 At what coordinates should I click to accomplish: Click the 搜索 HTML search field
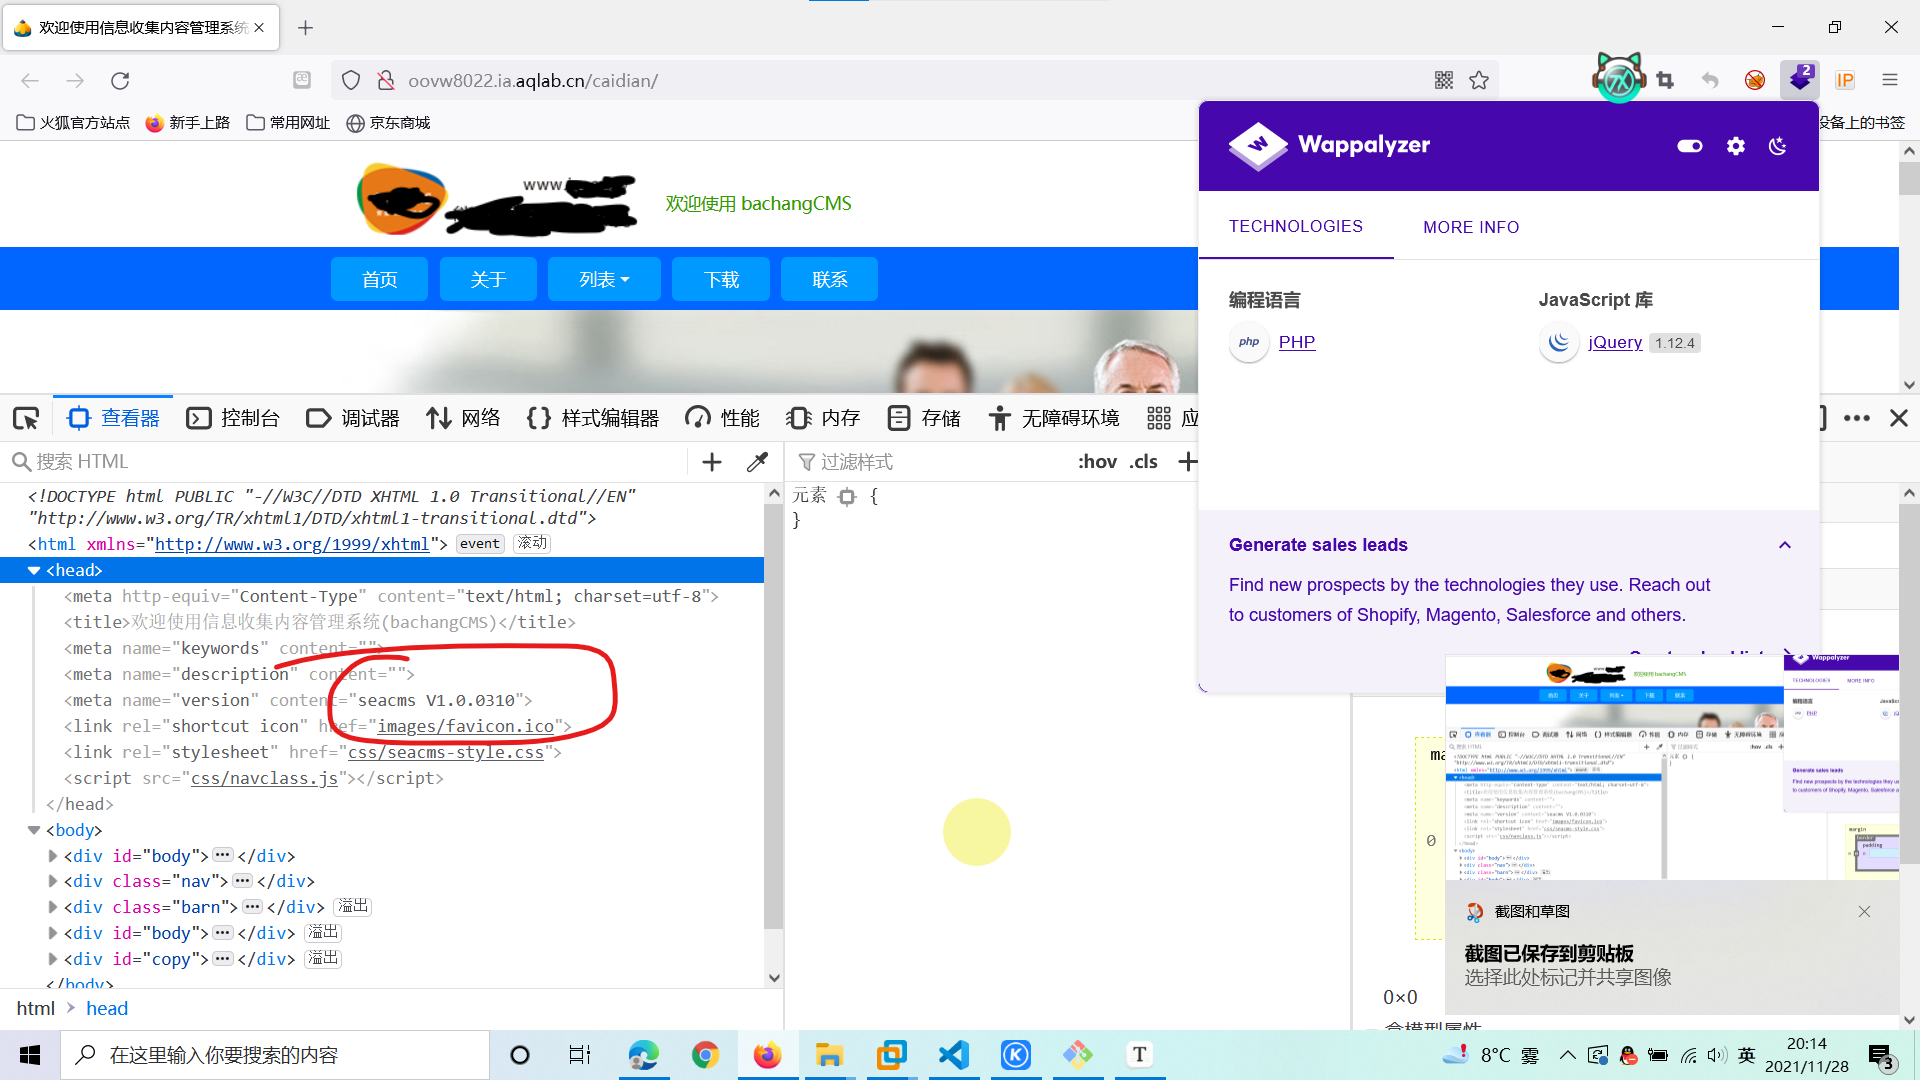[345, 462]
